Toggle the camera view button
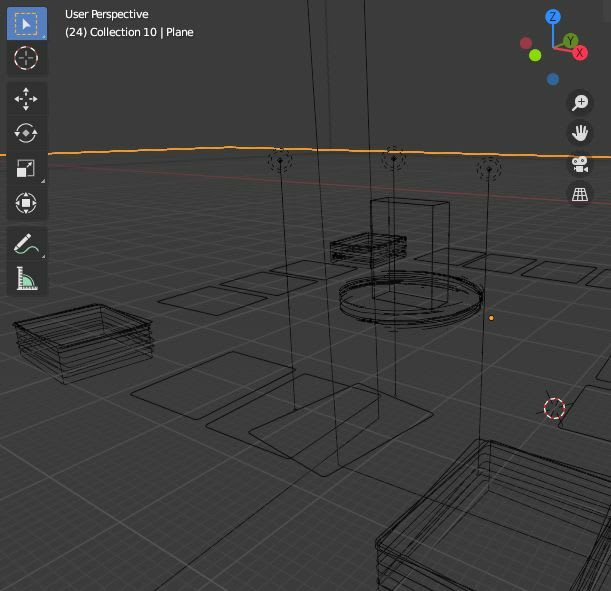Viewport: 611px width, 591px height. [580, 164]
